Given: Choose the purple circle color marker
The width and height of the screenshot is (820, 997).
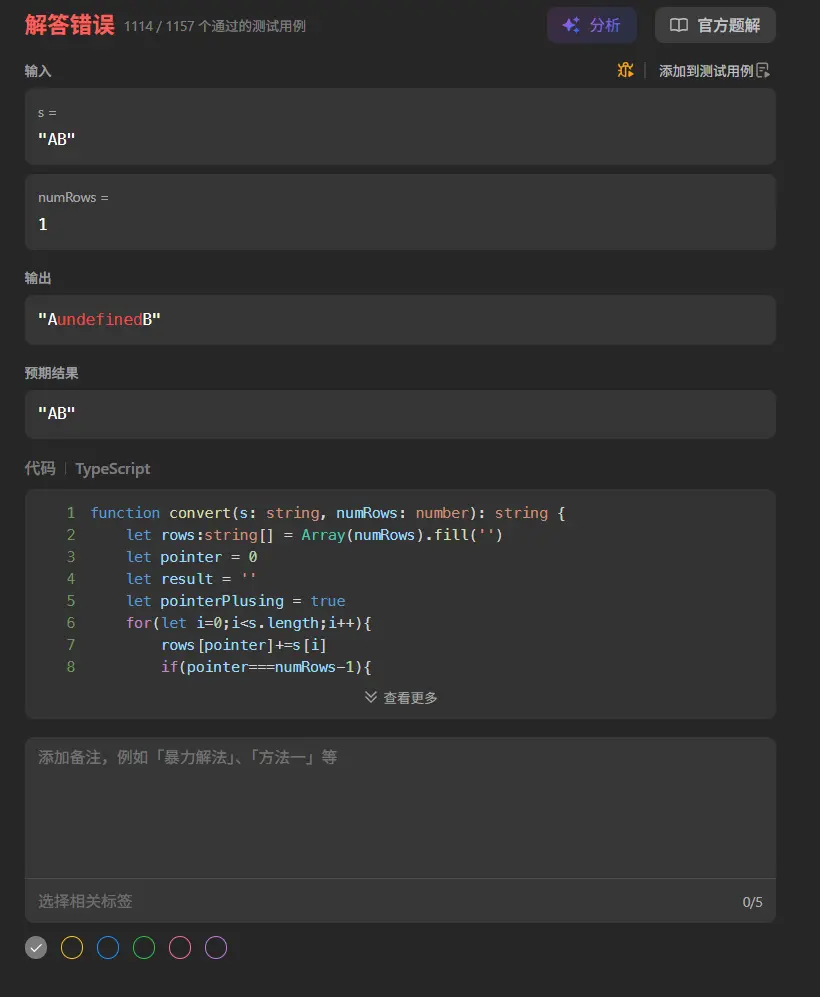Looking at the screenshot, I should [x=216, y=947].
